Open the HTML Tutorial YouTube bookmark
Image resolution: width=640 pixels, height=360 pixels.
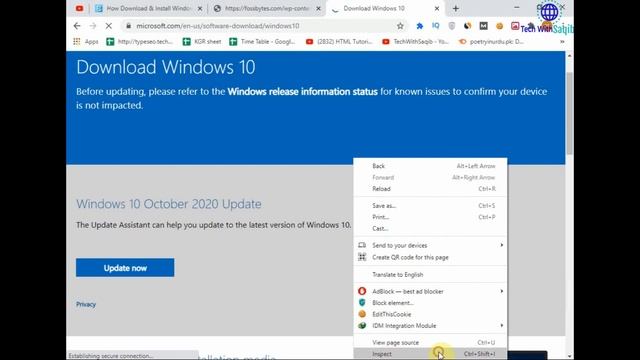coord(339,41)
